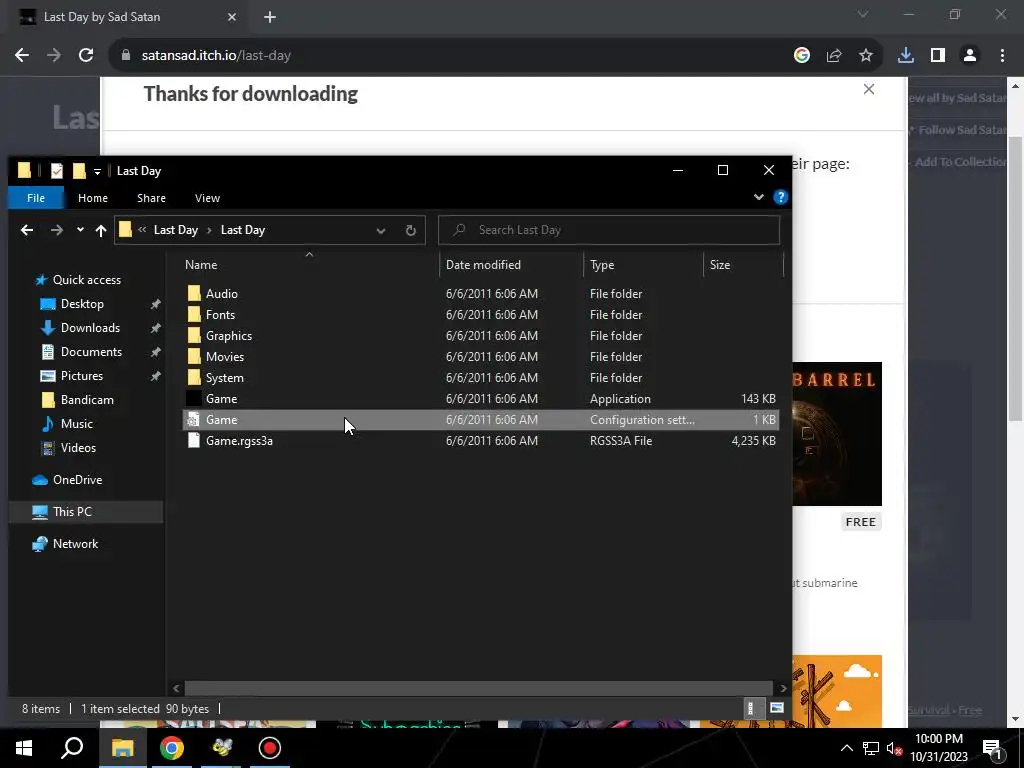Open Chrome tab search dropdown
1024x768 pixels.
(x=863, y=14)
